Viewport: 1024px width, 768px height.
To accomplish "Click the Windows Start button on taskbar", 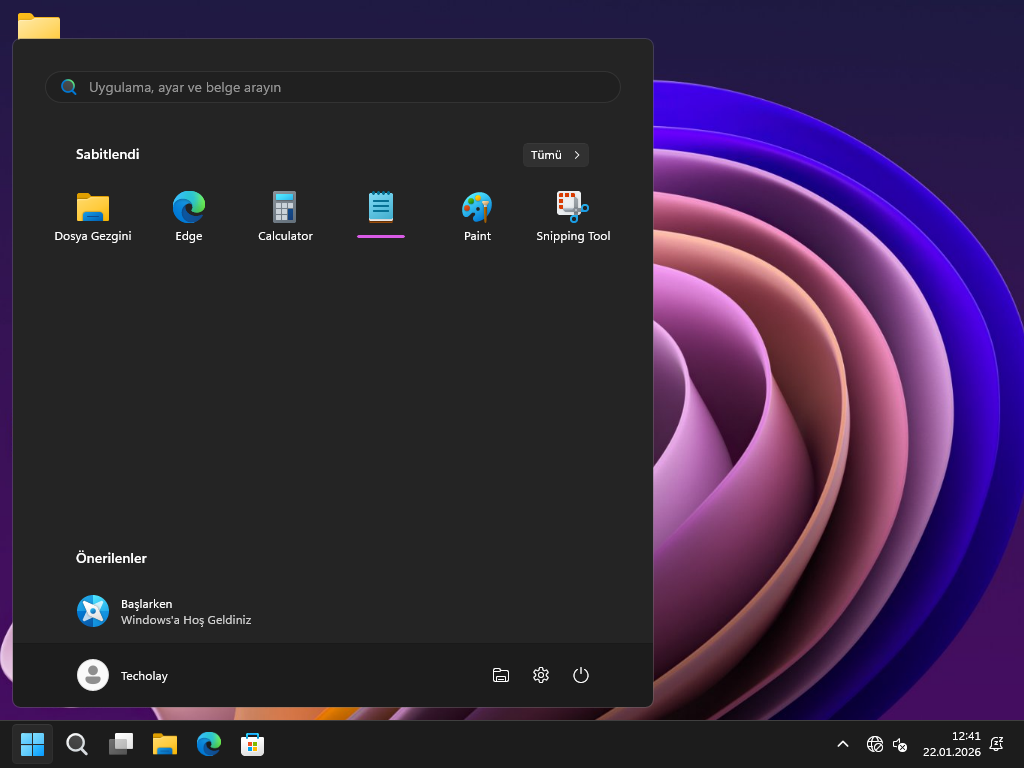I will click(33, 744).
